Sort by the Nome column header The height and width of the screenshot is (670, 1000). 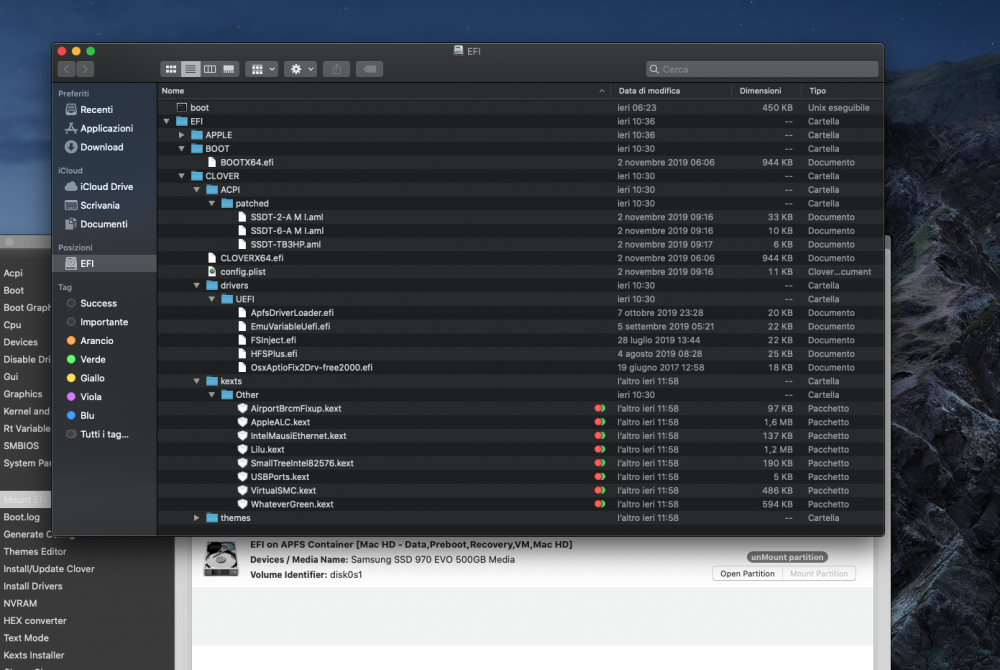[x=383, y=91]
